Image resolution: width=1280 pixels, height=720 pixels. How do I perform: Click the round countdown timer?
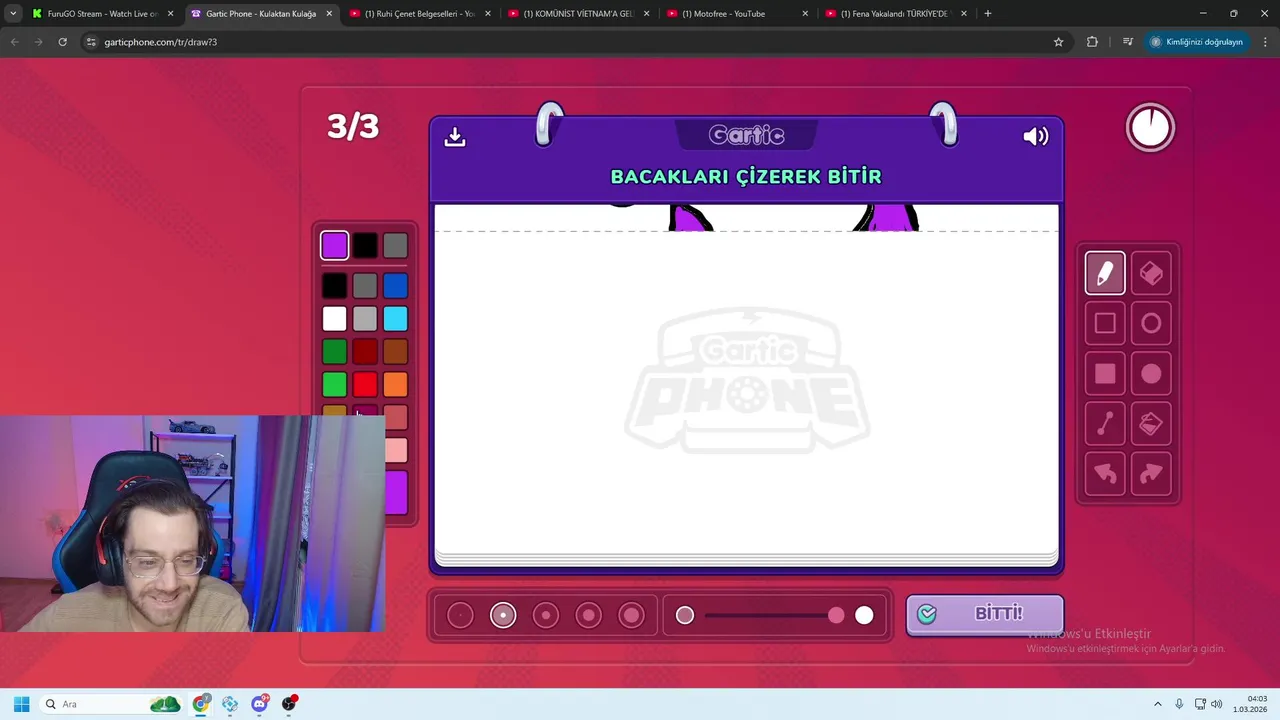1150,127
